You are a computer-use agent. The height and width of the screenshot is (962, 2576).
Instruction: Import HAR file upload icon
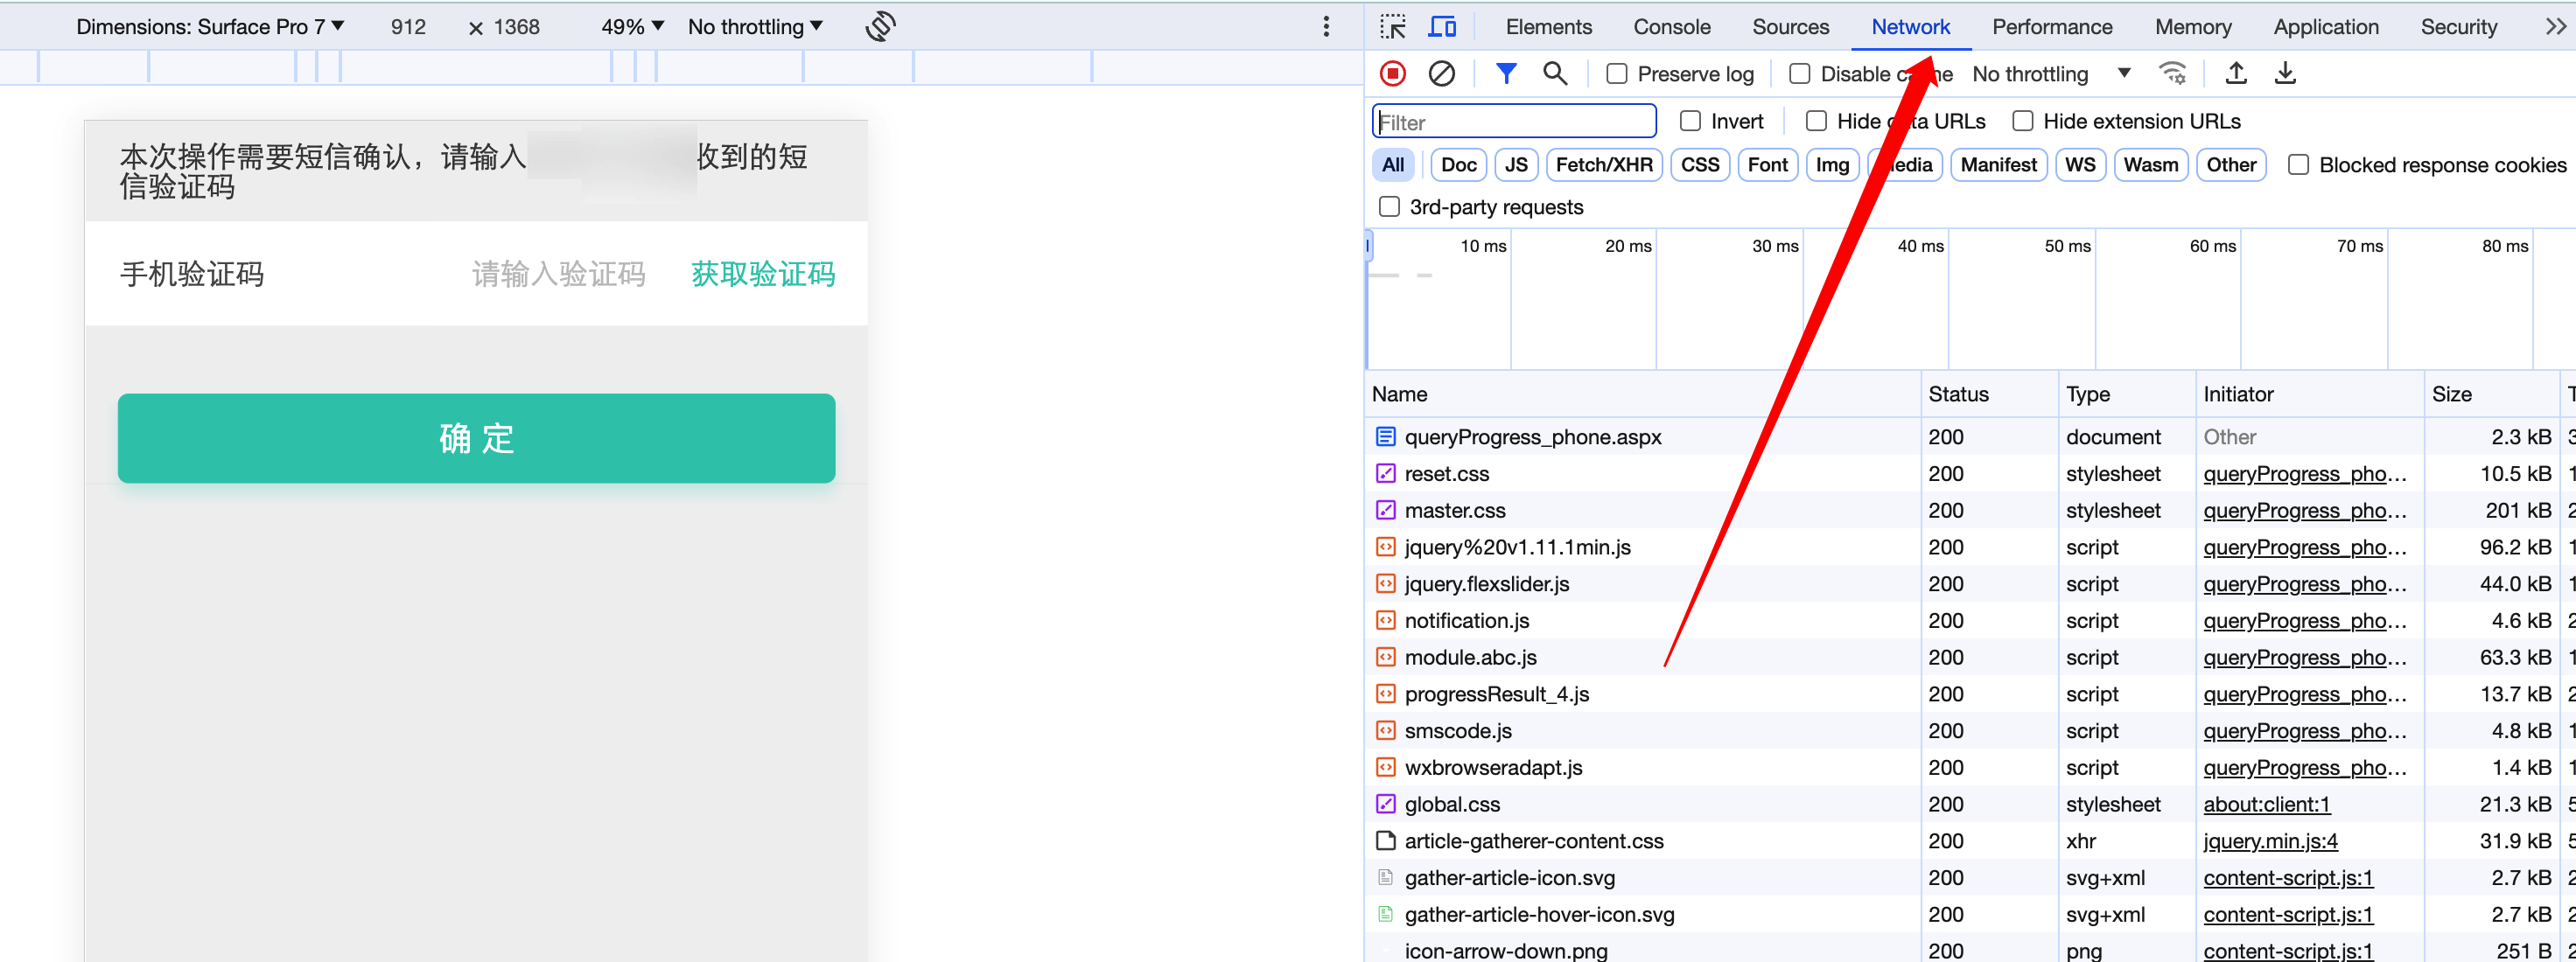[2236, 73]
